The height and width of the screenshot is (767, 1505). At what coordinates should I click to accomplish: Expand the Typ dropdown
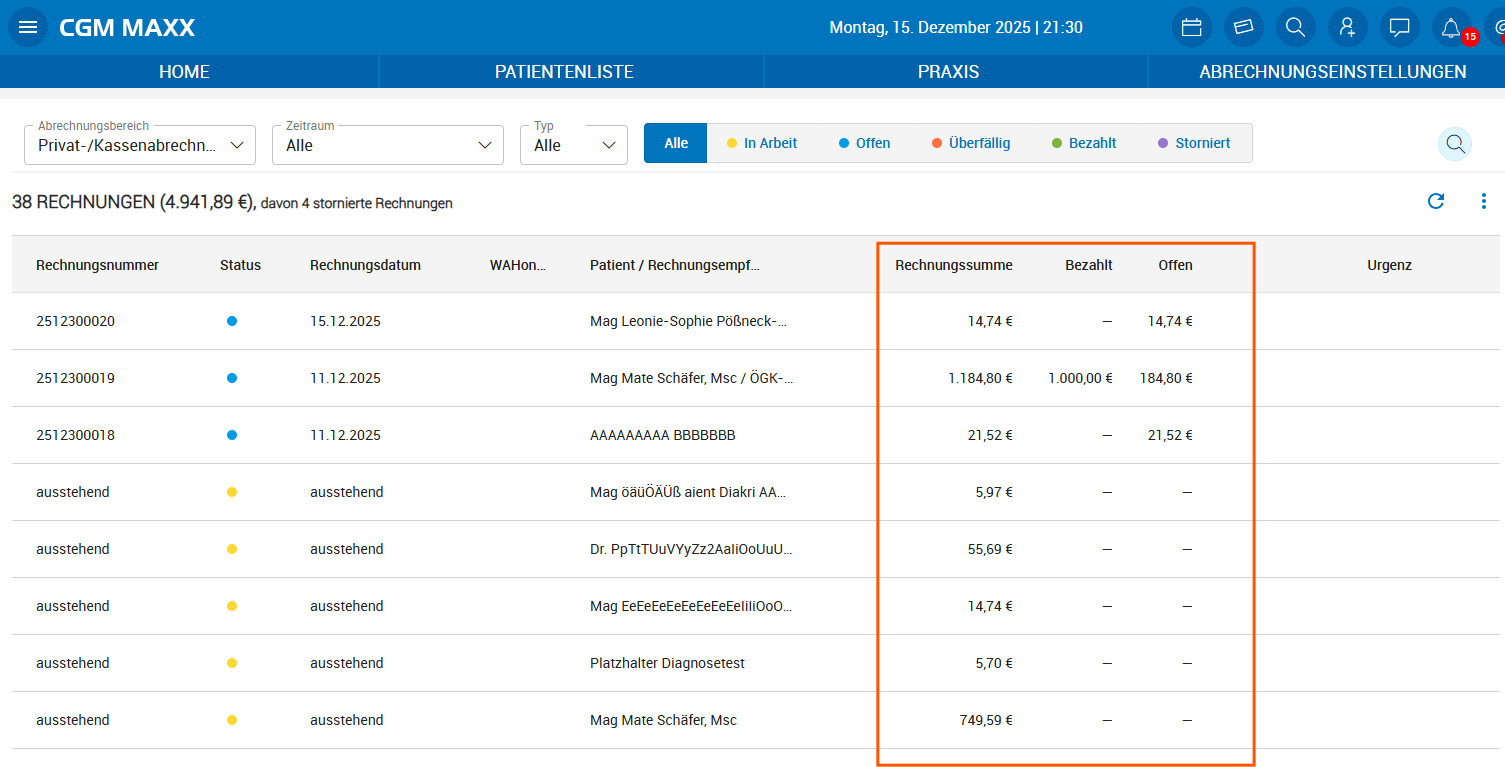pos(573,145)
